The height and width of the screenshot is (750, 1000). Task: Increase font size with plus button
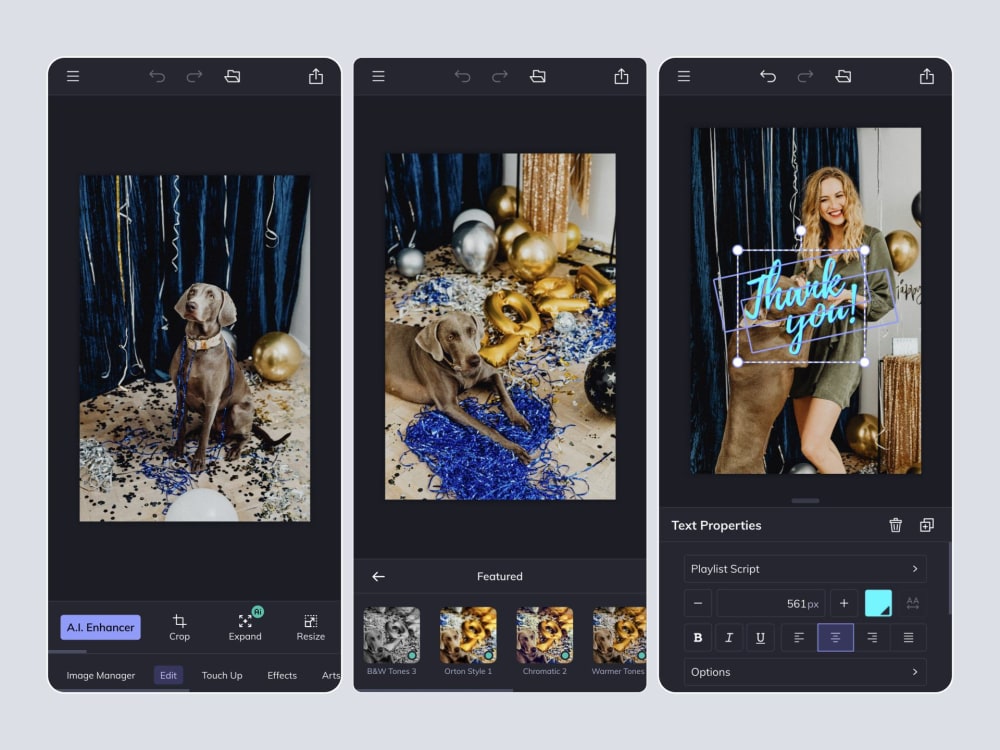(844, 603)
